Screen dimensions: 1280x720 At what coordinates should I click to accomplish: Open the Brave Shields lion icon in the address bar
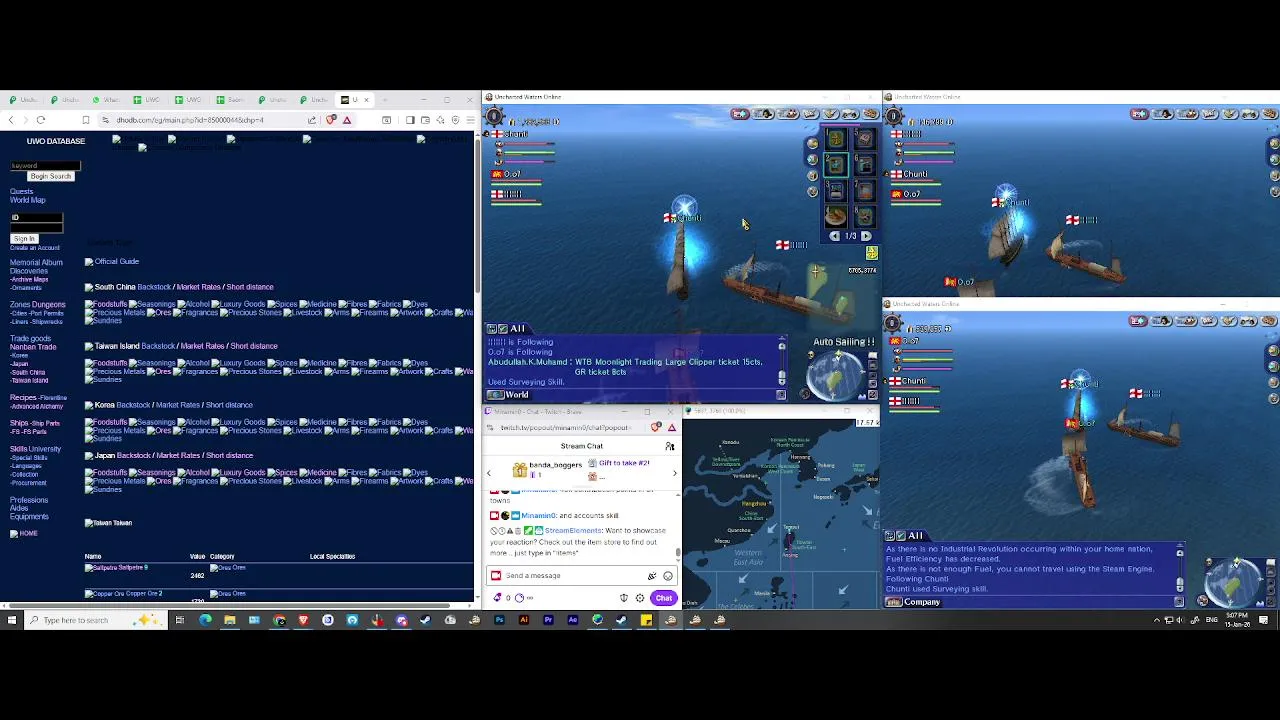pyautogui.click(x=331, y=120)
